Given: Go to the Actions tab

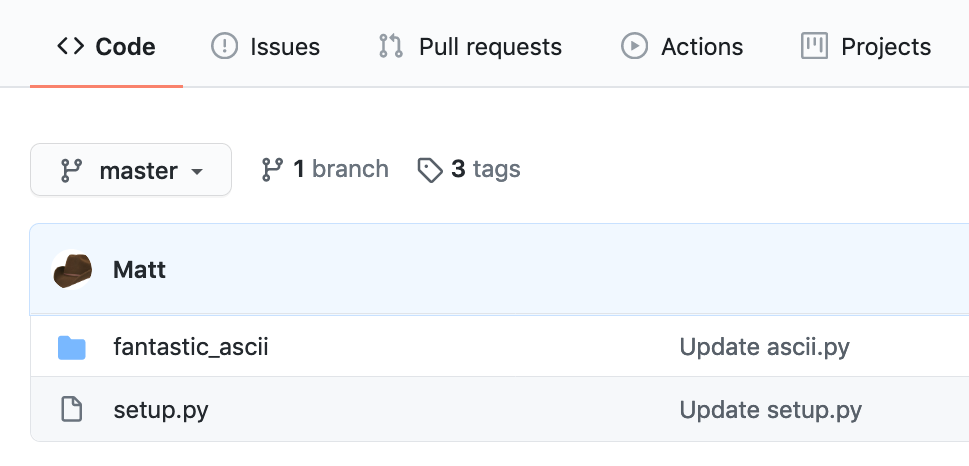Looking at the screenshot, I should click(x=702, y=47).
